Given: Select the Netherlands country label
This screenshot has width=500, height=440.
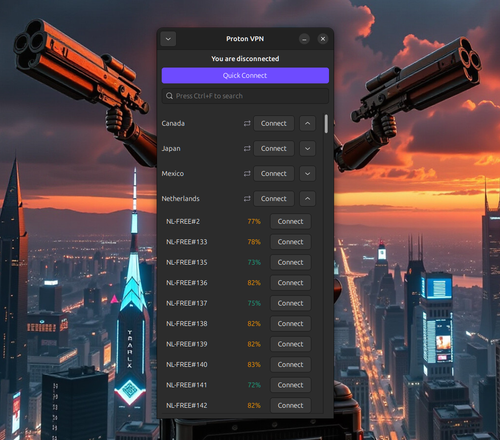Looking at the screenshot, I should pyautogui.click(x=180, y=199).
